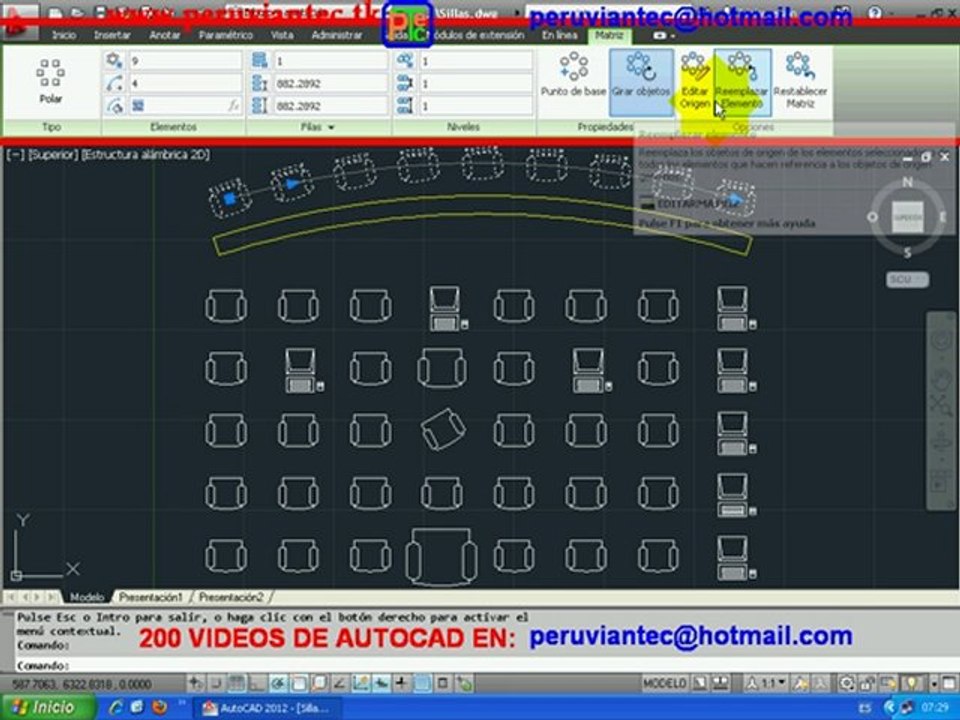This screenshot has height=720, width=960.
Task: Open the SCU coordinate system dropdown
Action: click(x=907, y=280)
